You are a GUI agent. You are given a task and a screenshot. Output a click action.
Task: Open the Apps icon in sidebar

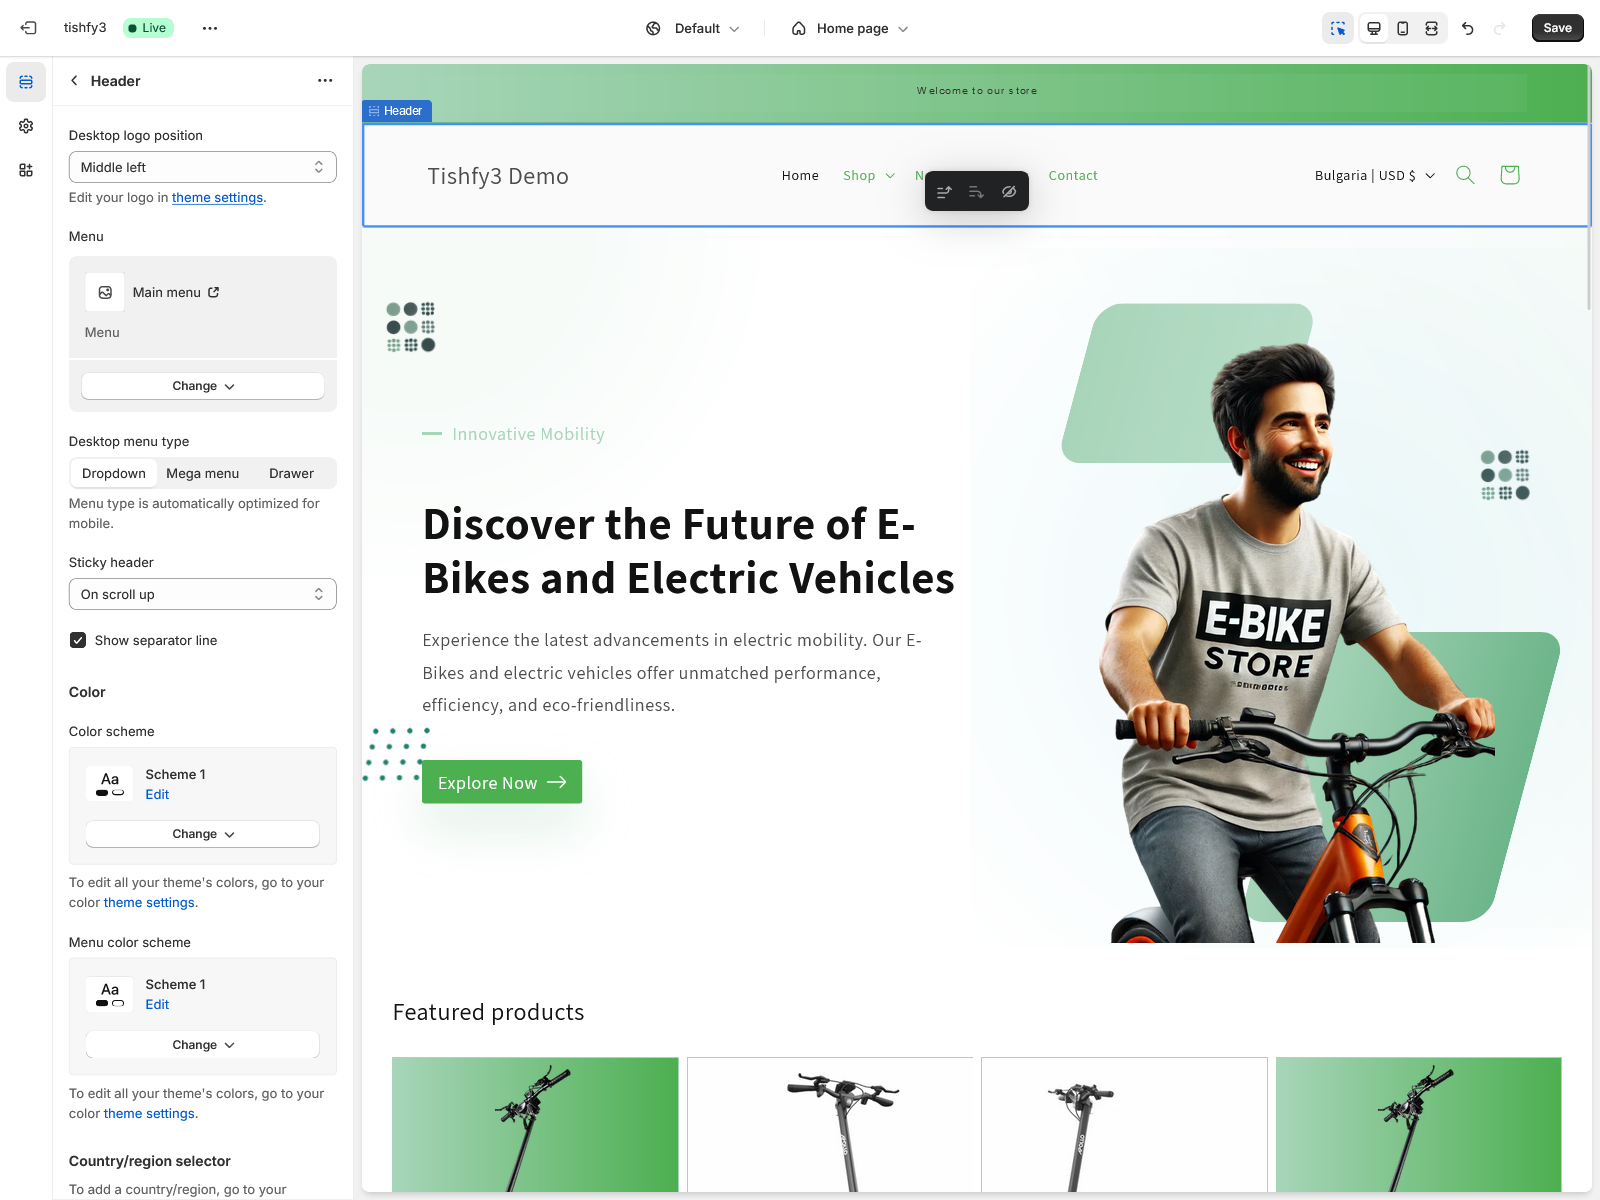tap(26, 170)
